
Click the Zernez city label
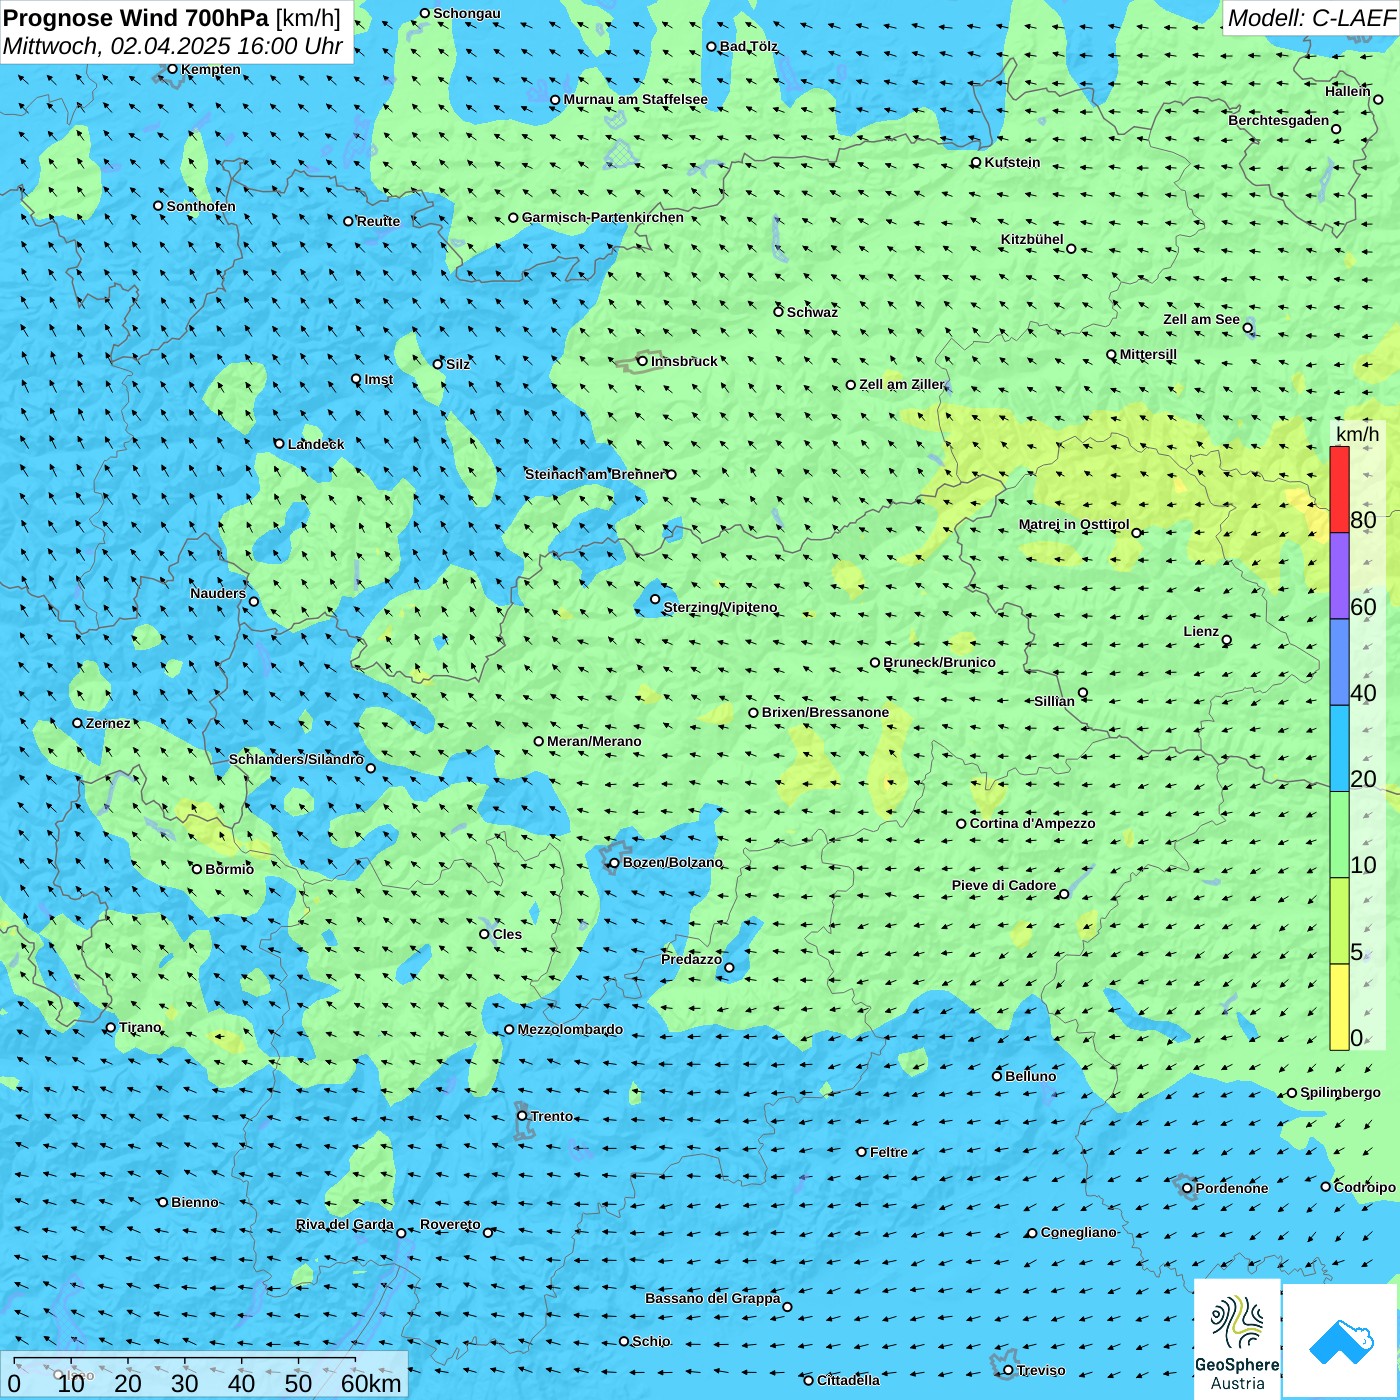pyautogui.click(x=108, y=723)
